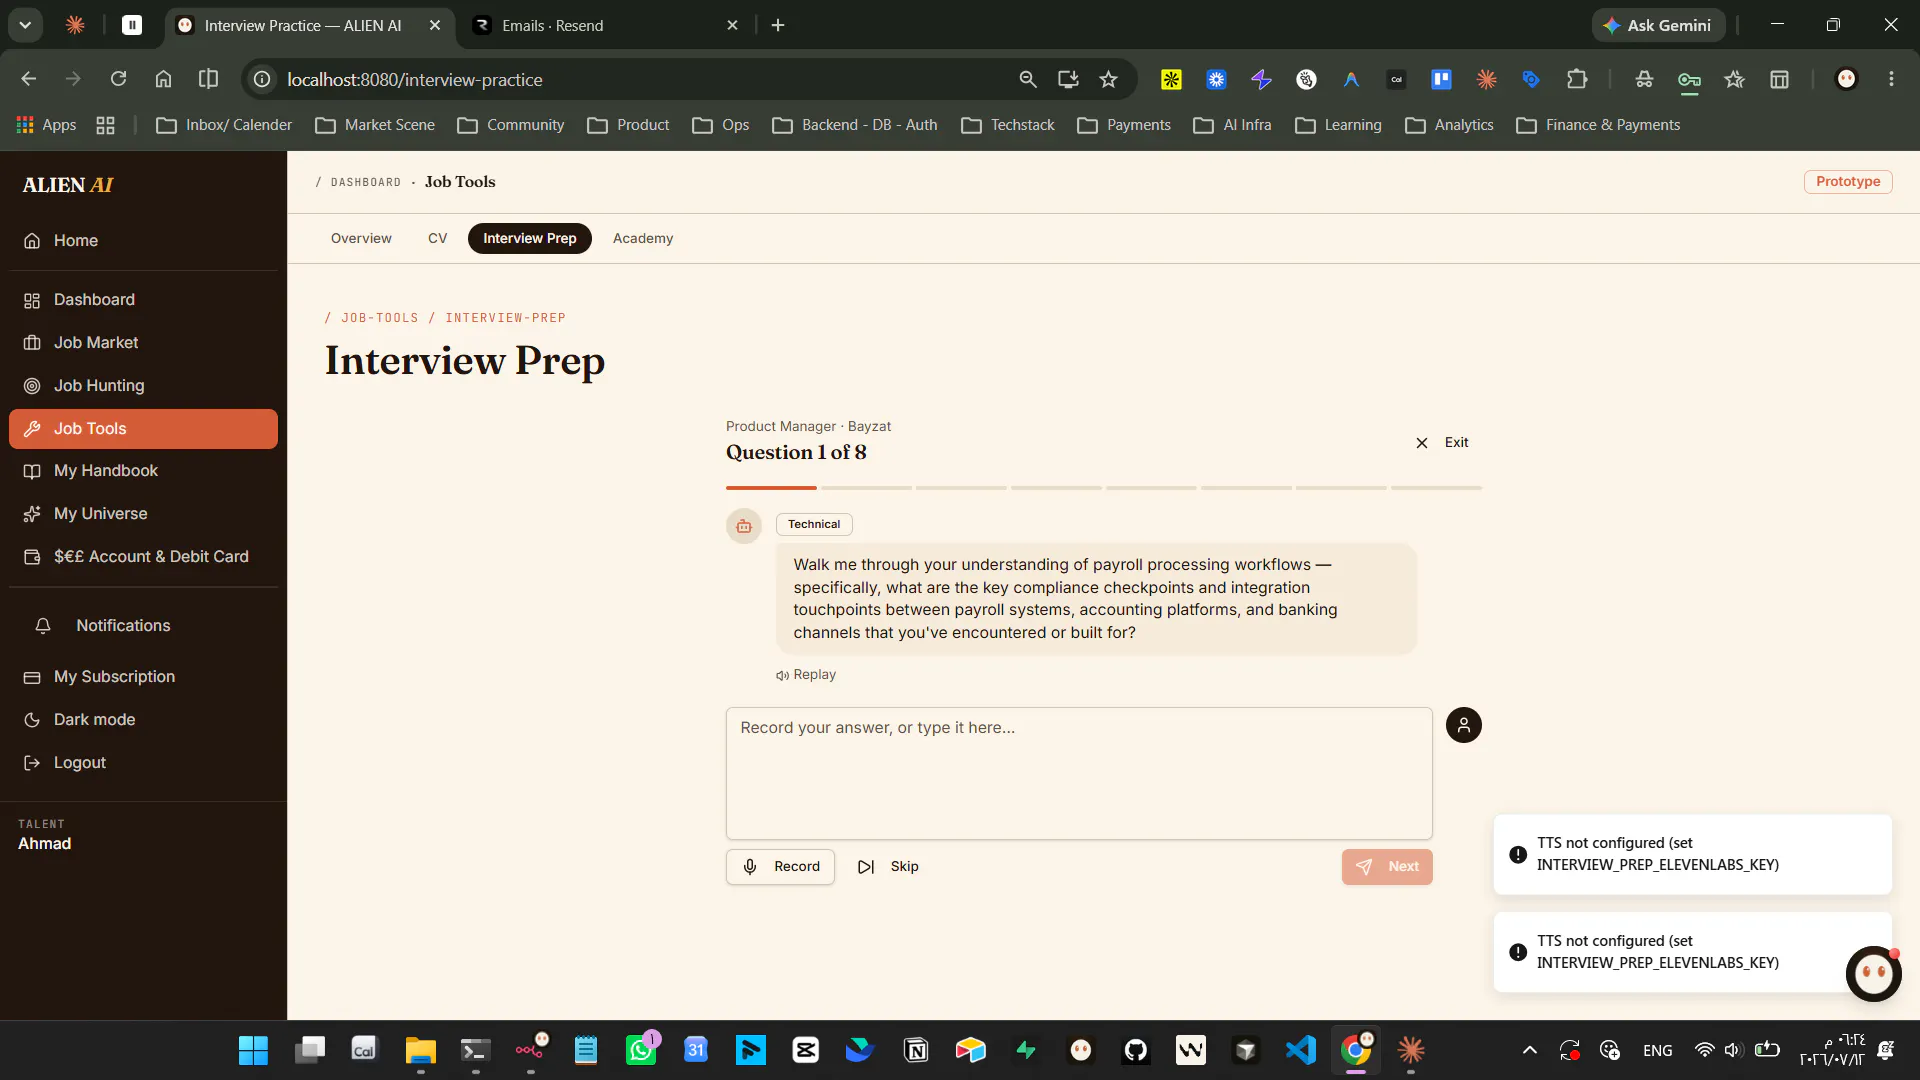Click the Prototype badge

pyautogui.click(x=1848, y=182)
